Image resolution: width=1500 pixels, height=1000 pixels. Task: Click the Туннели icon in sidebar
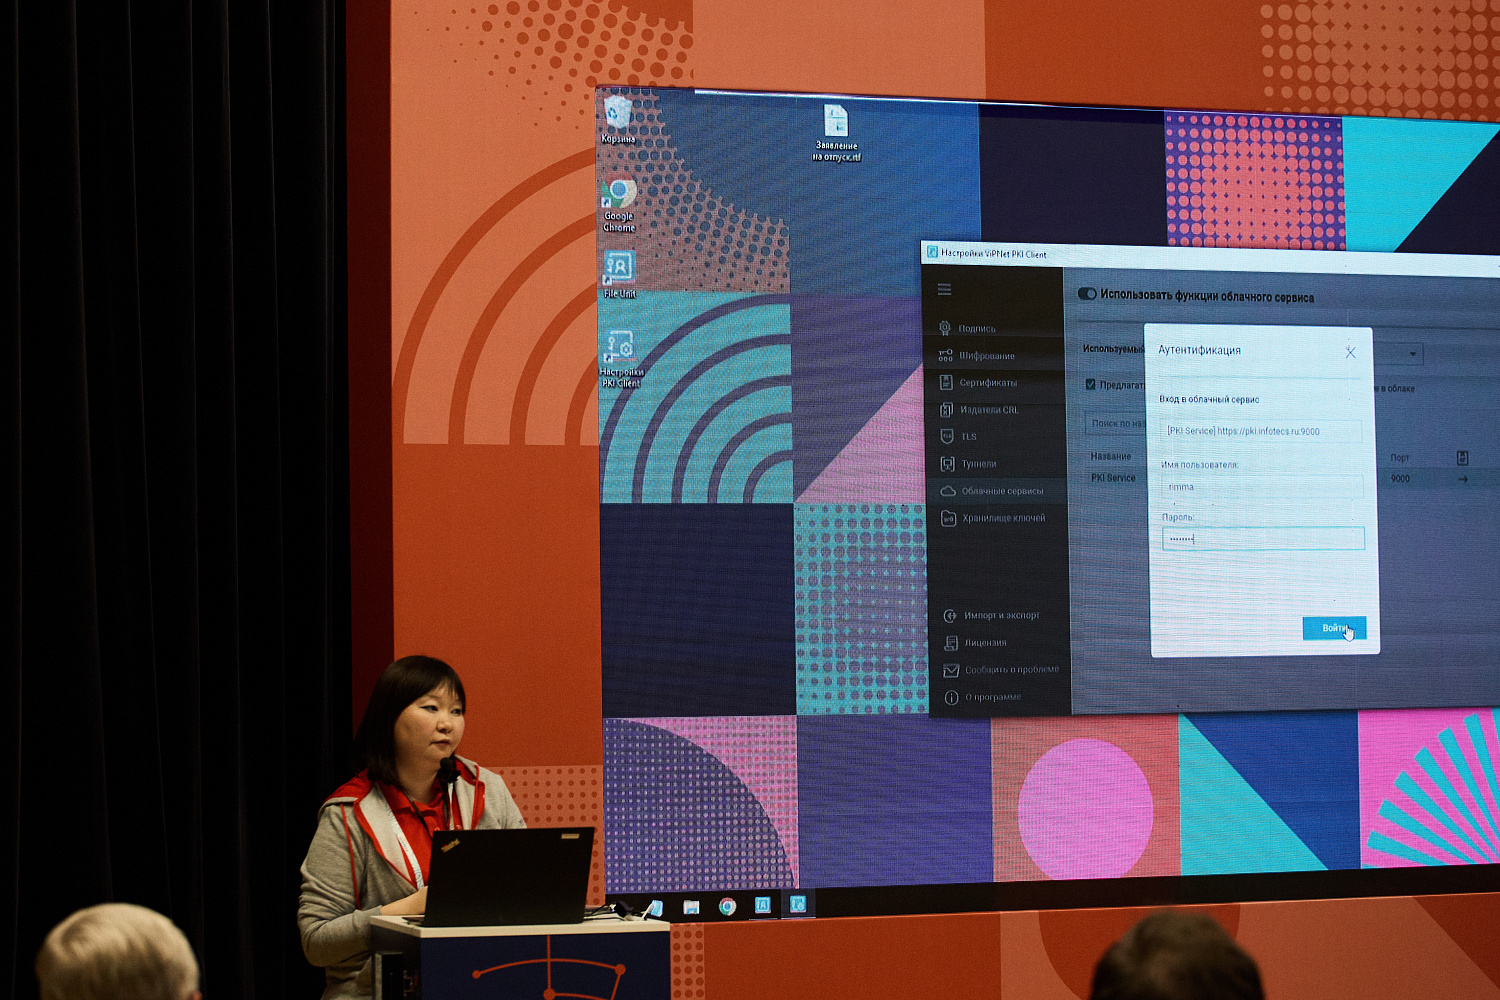pos(947,464)
